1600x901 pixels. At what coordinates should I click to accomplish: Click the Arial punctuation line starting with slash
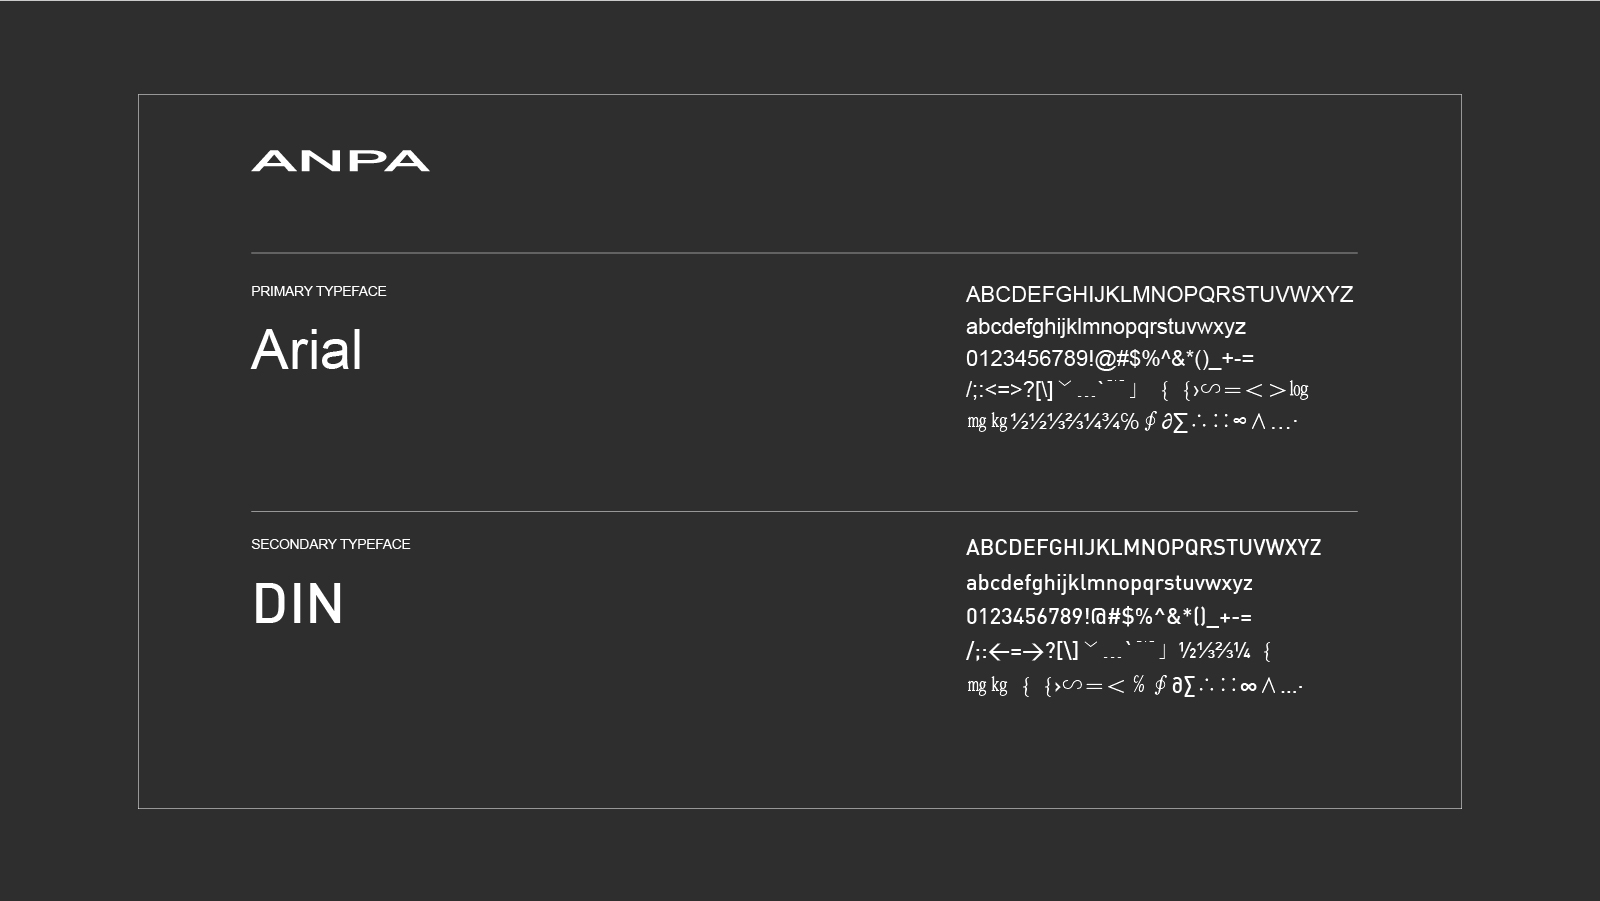point(1137,390)
